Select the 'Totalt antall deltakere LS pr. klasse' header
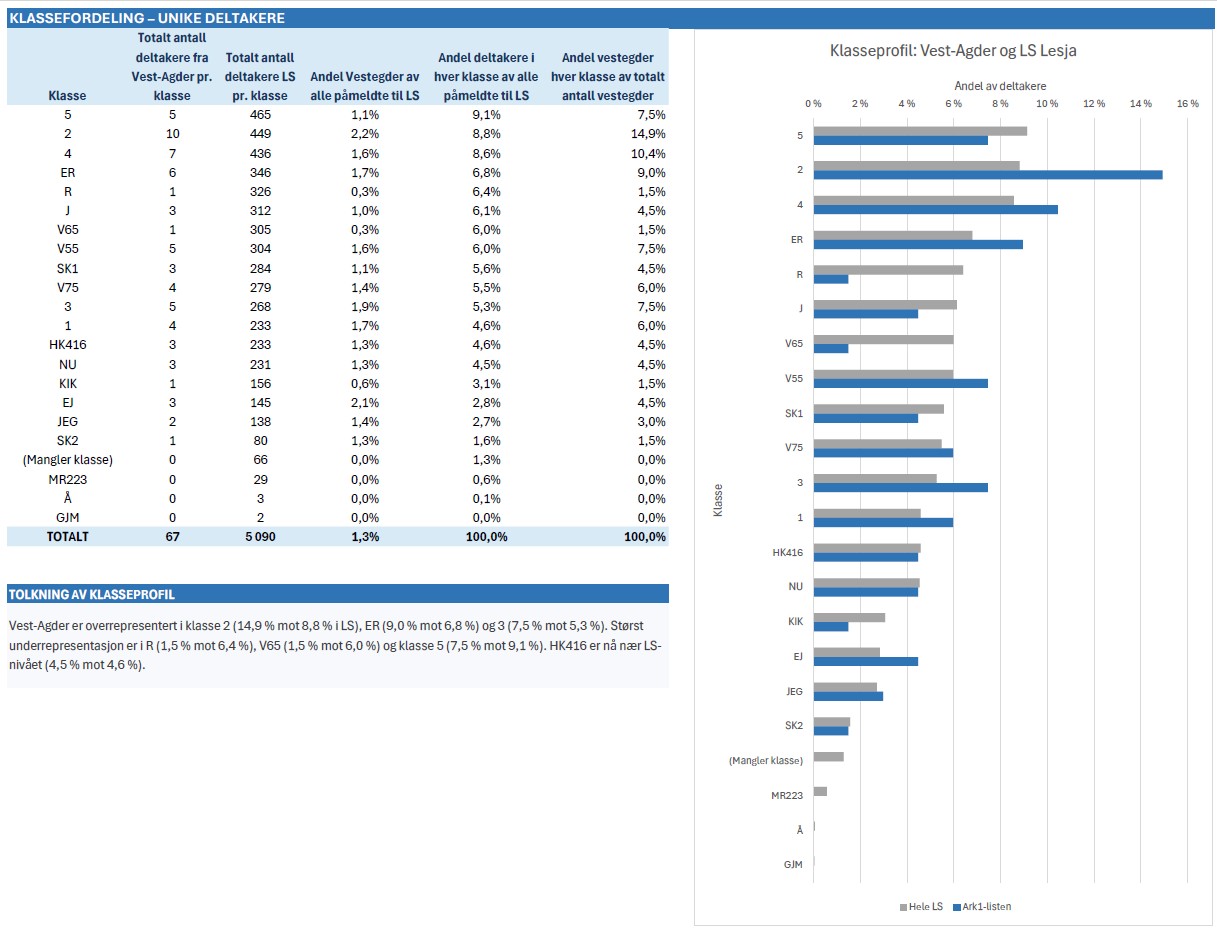This screenshot has width=1217, height=929. tap(260, 77)
